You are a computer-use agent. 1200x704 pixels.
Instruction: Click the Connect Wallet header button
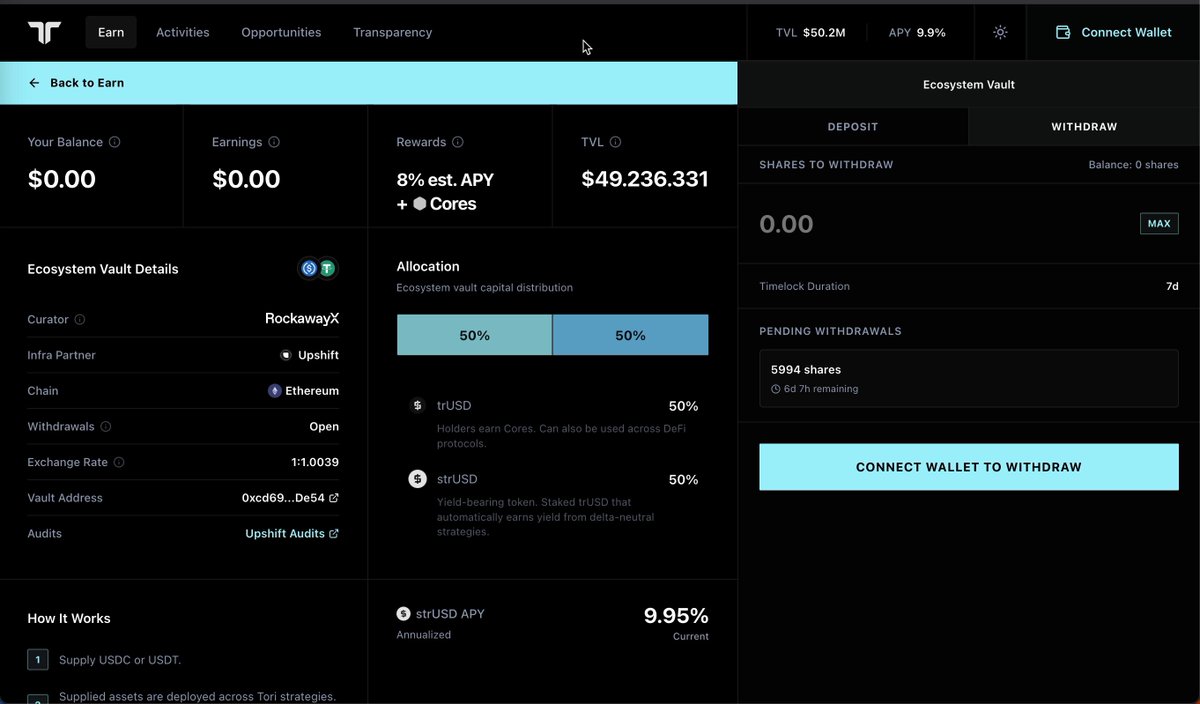(1114, 32)
